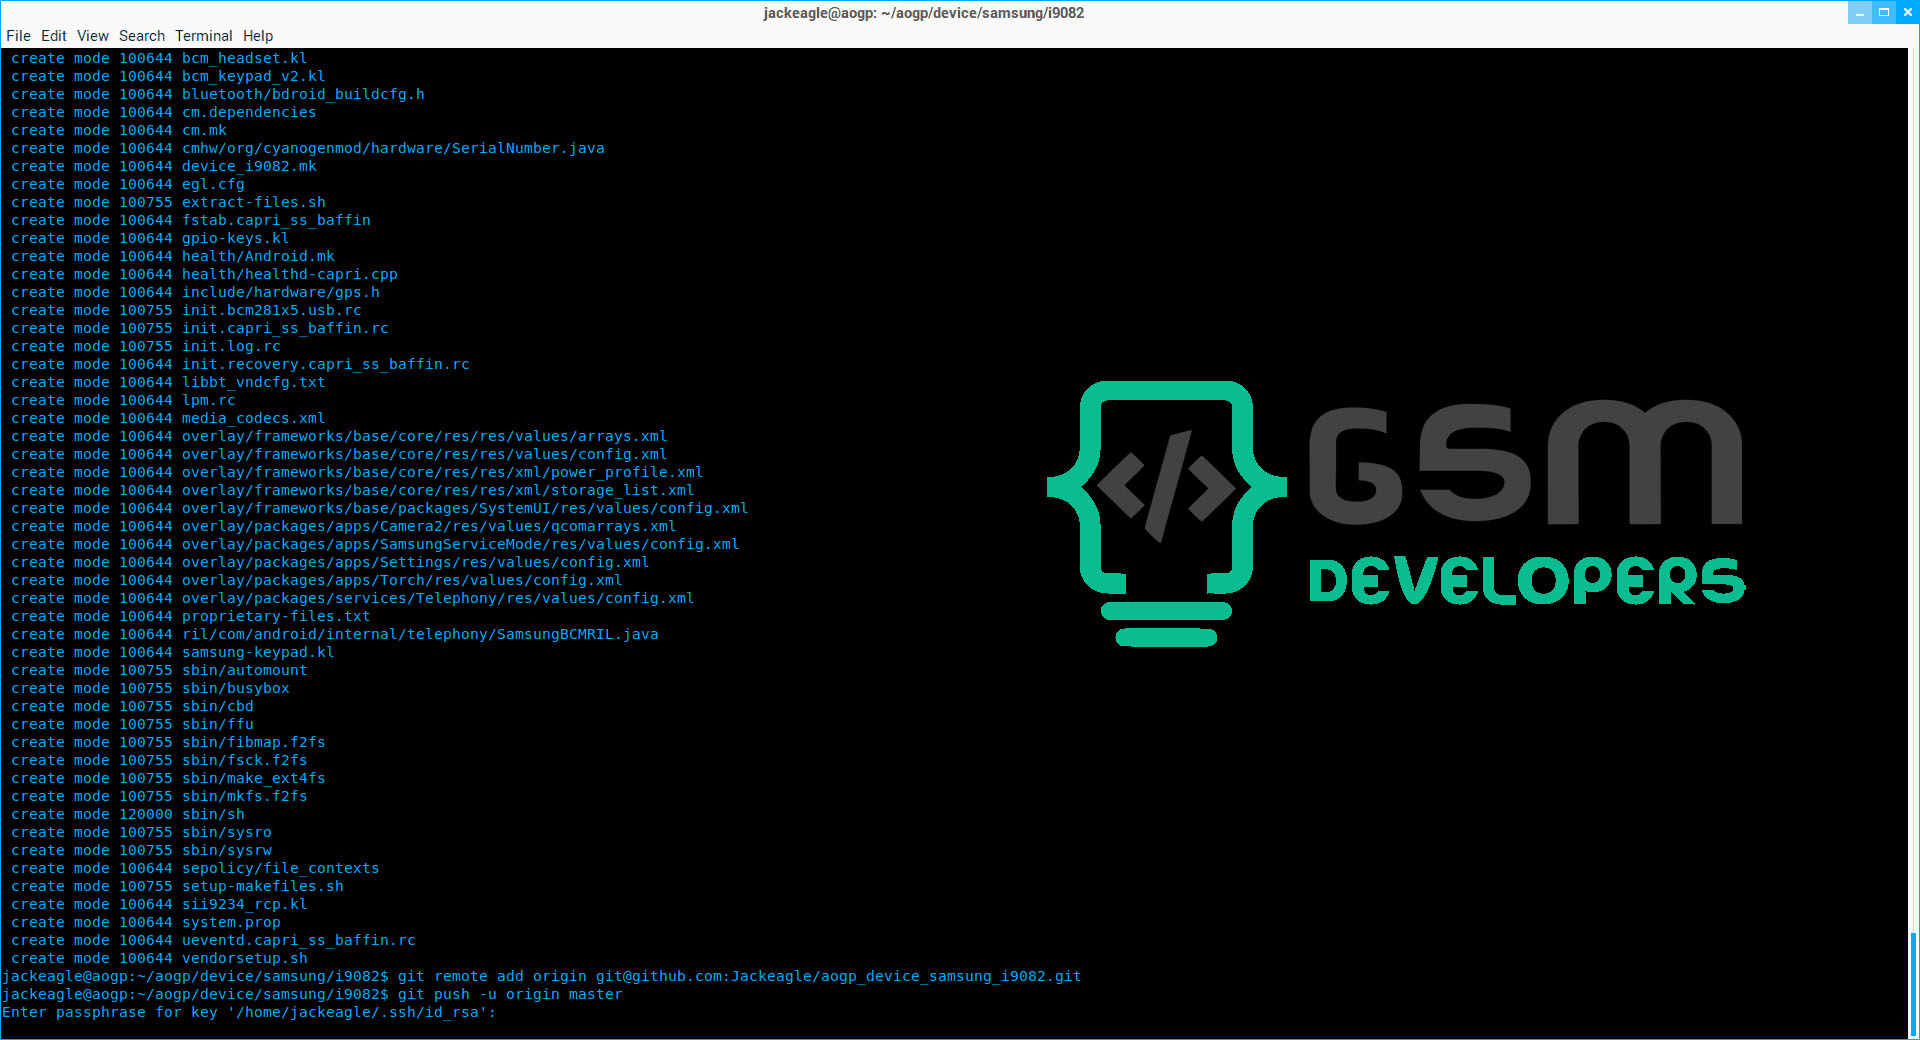Screen dimensions: 1920x1040
Task: Select the line with sbin/automount
Action: click(159, 671)
